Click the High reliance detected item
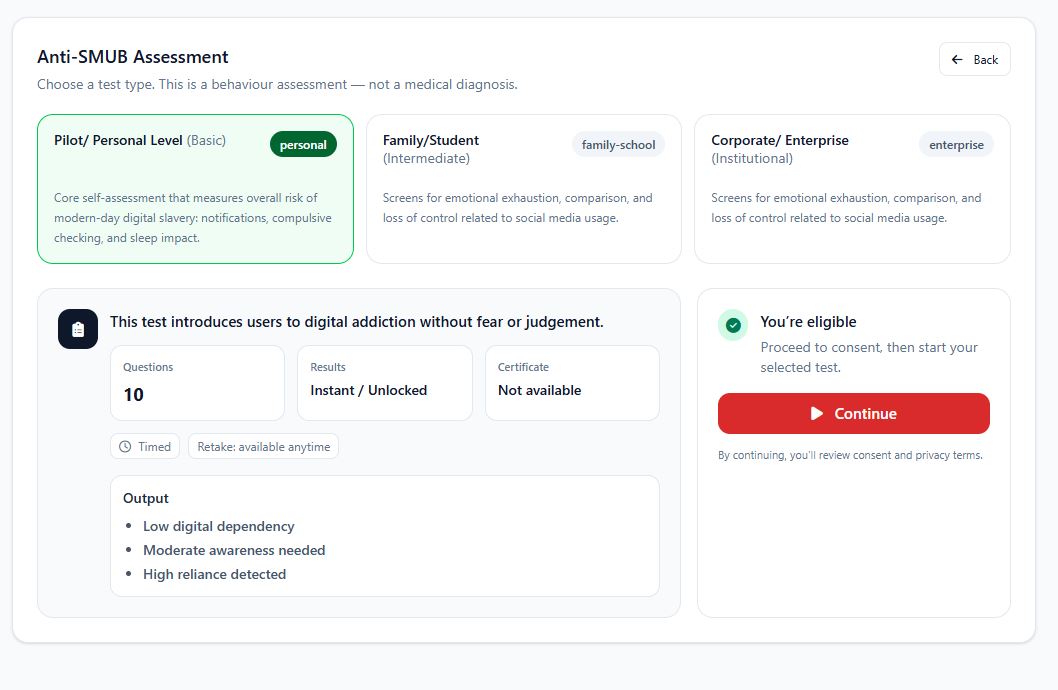Viewport: 1058px width, 690px height. click(215, 575)
